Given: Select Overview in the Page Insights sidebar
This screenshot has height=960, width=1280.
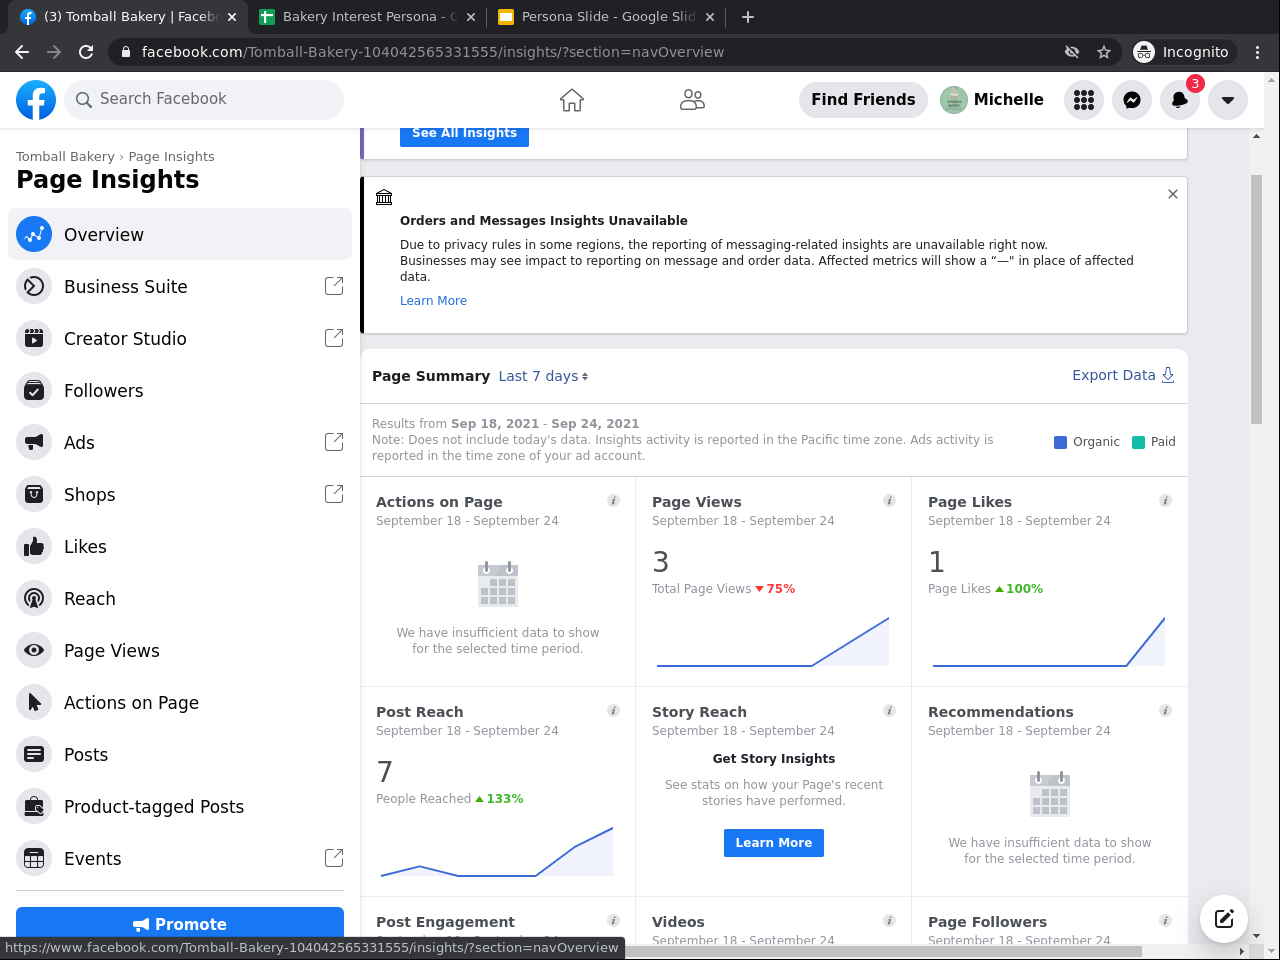Looking at the screenshot, I should pyautogui.click(x=180, y=234).
